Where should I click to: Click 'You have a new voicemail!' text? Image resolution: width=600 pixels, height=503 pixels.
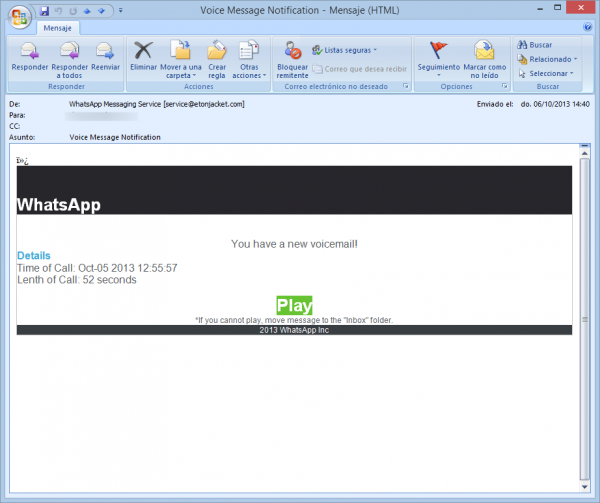pyautogui.click(x=294, y=244)
